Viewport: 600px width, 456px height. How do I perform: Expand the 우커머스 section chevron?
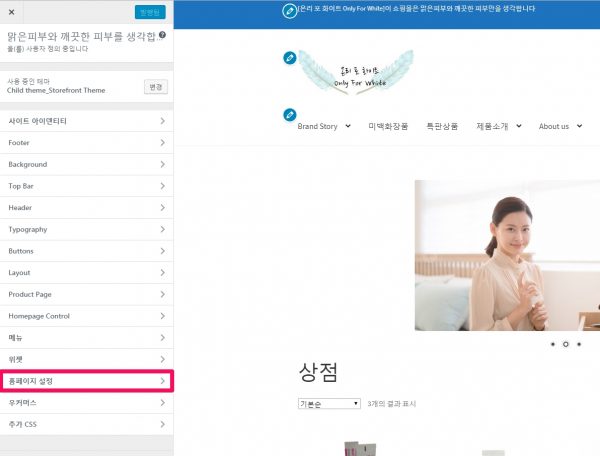pyautogui.click(x=163, y=403)
